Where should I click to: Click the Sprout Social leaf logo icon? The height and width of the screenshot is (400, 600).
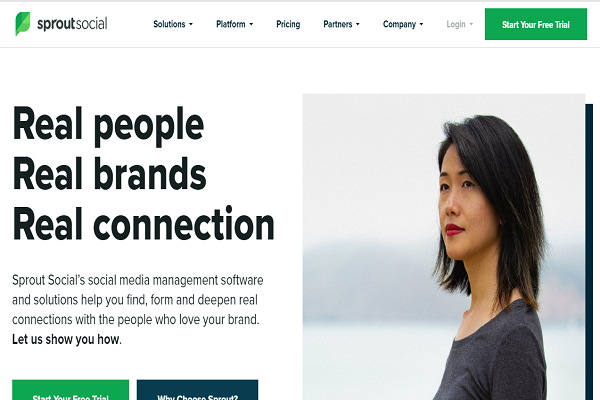[23, 24]
